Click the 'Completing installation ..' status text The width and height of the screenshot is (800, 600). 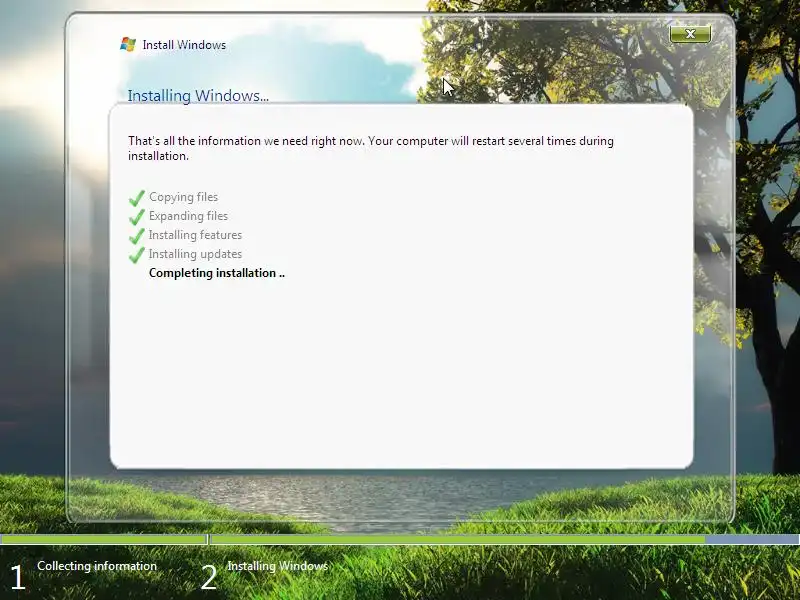point(217,273)
